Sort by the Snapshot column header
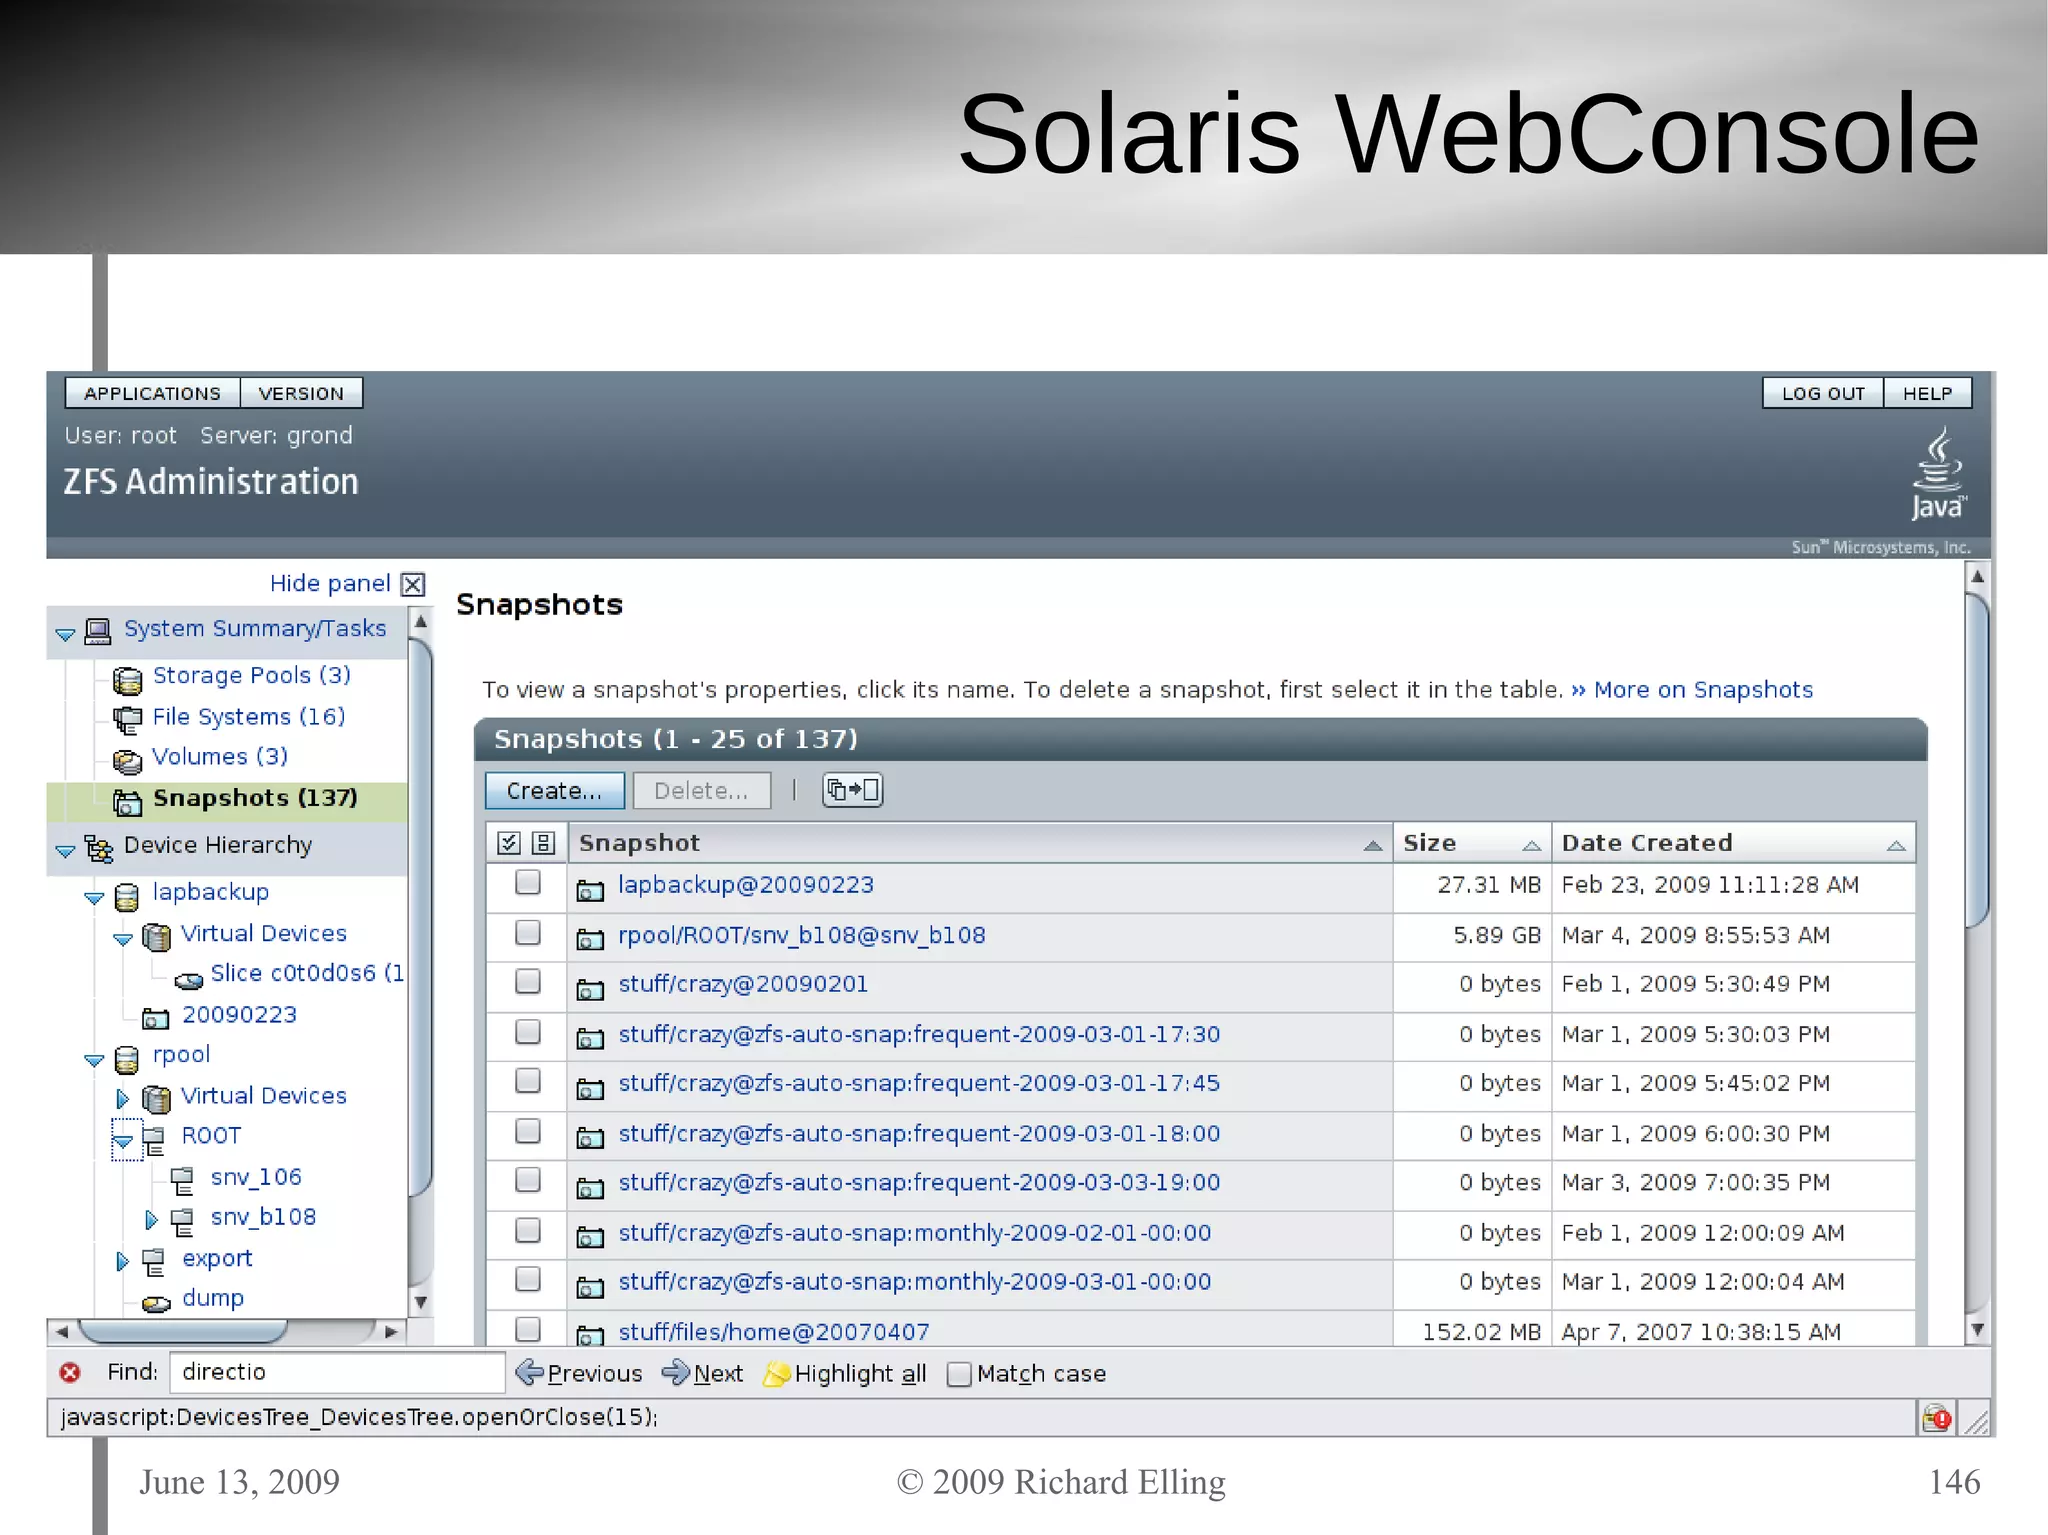This screenshot has width=2048, height=1535. click(x=980, y=843)
